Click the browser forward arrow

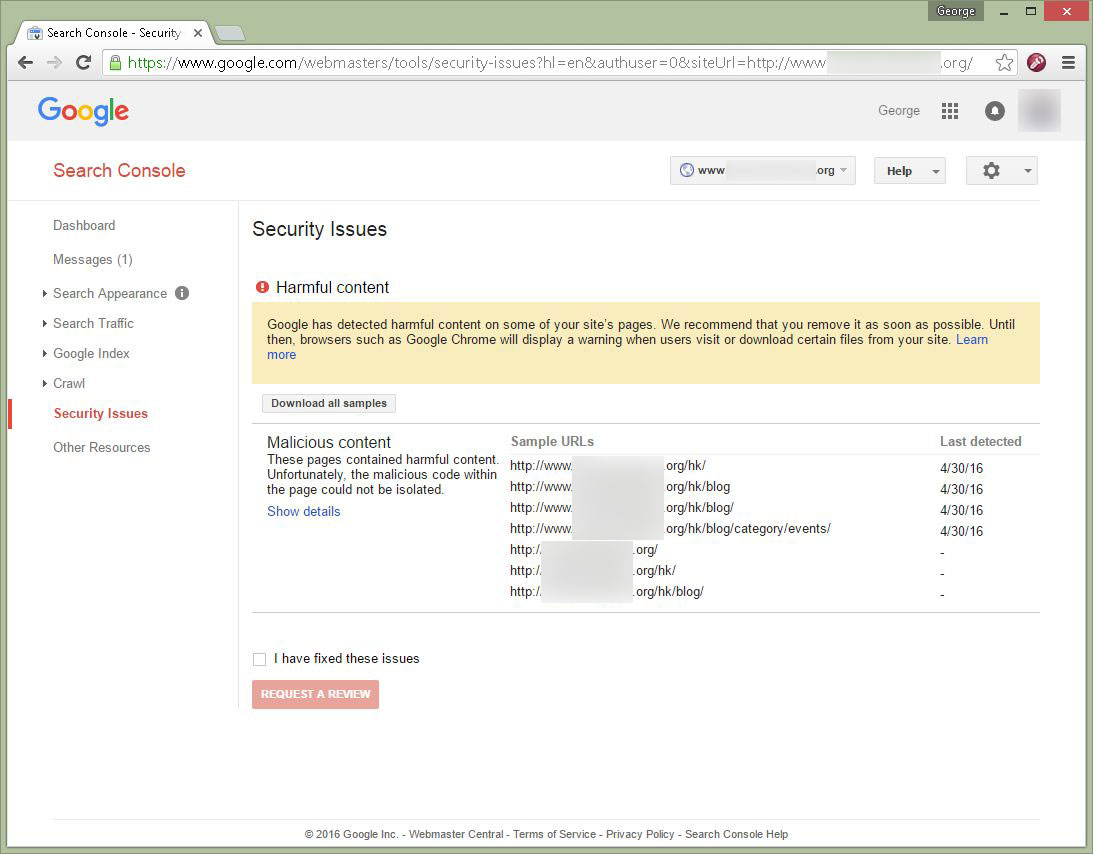pos(54,63)
